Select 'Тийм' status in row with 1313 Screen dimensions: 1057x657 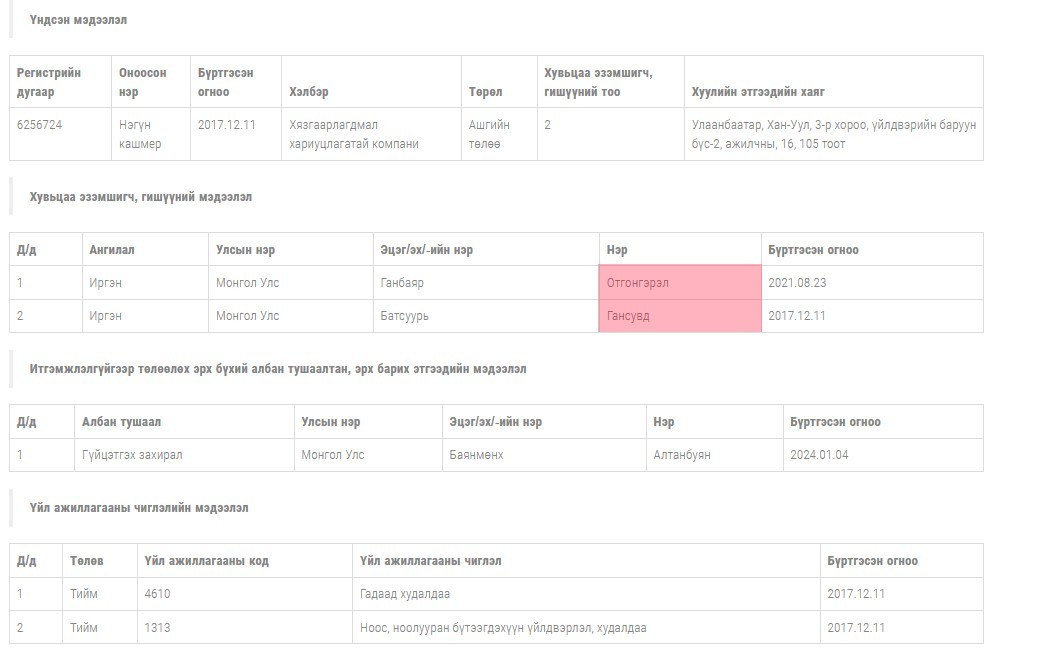click(x=84, y=628)
